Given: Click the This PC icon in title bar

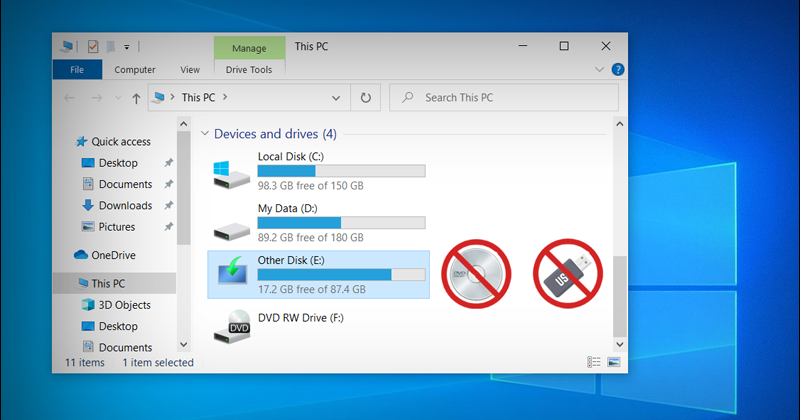Looking at the screenshot, I should [x=66, y=46].
